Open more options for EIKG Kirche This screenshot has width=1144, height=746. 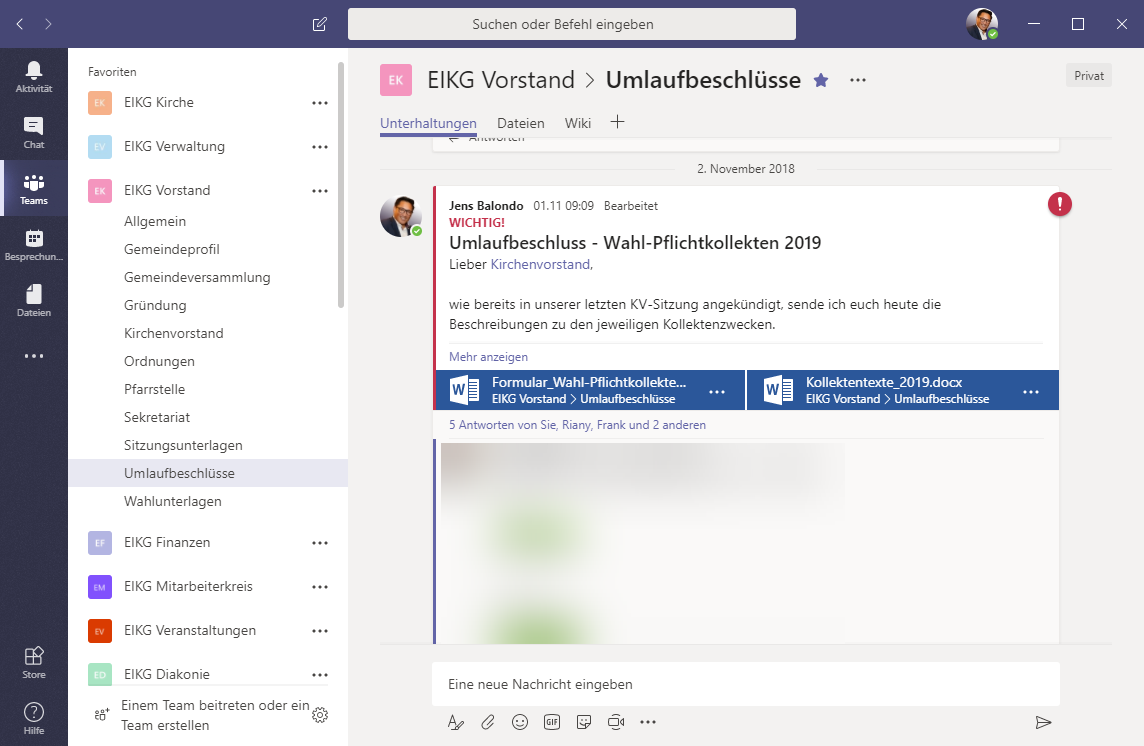pos(320,103)
